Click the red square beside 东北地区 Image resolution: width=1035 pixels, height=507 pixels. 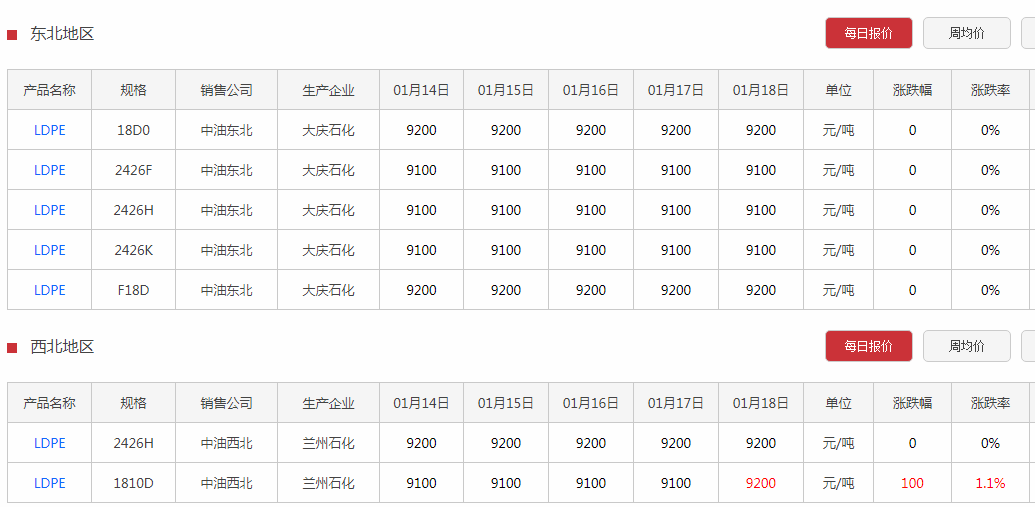pos(12,35)
